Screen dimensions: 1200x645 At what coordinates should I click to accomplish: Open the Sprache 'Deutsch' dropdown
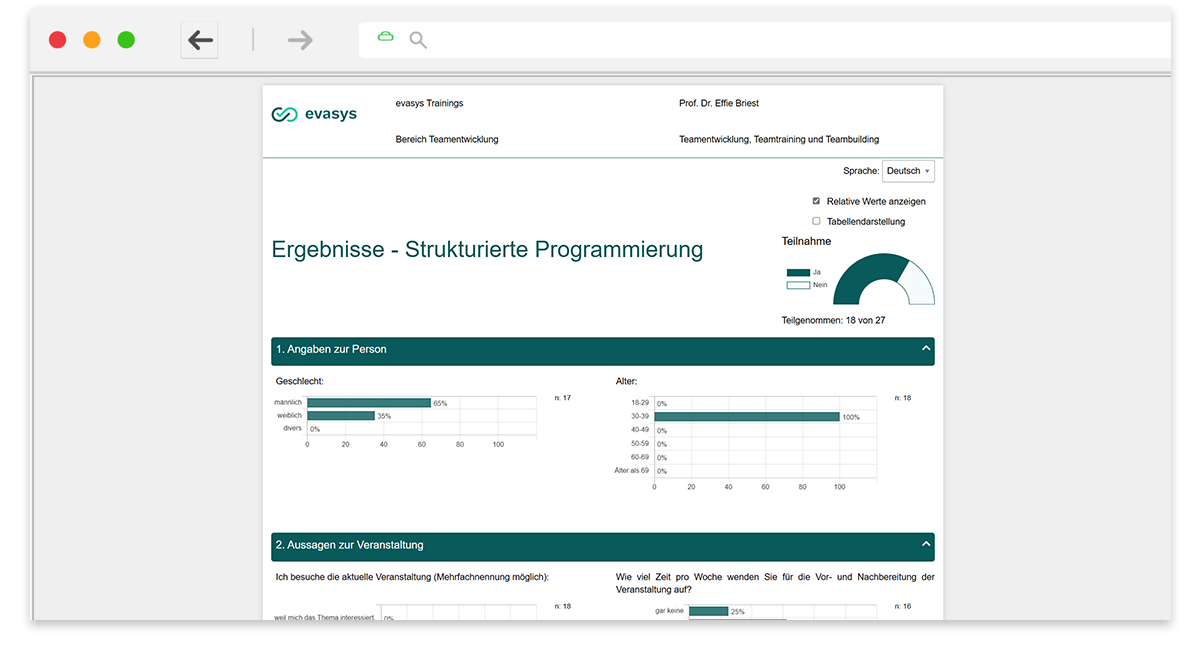click(x=908, y=171)
